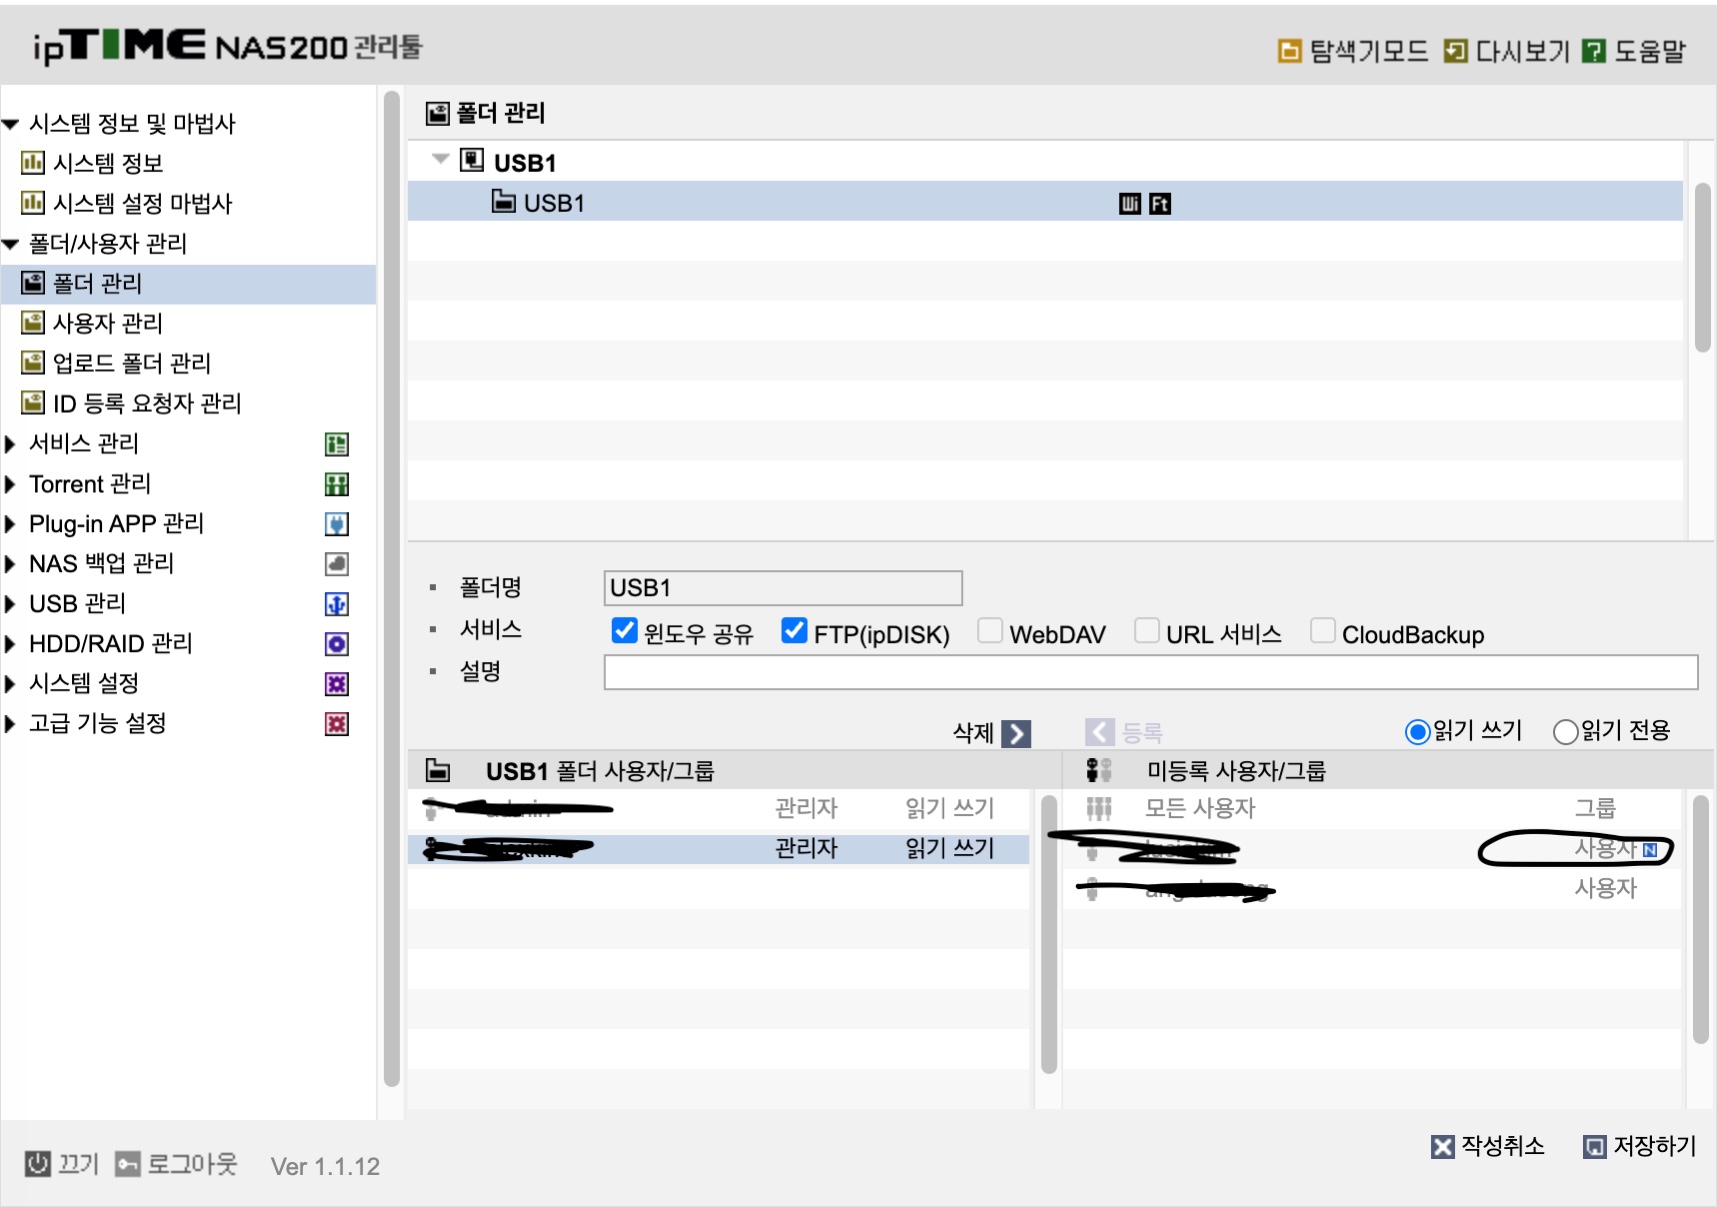Screen dimensions: 1717x1207
Task: Click the 삭제 arrow icon
Action: (x=1016, y=733)
